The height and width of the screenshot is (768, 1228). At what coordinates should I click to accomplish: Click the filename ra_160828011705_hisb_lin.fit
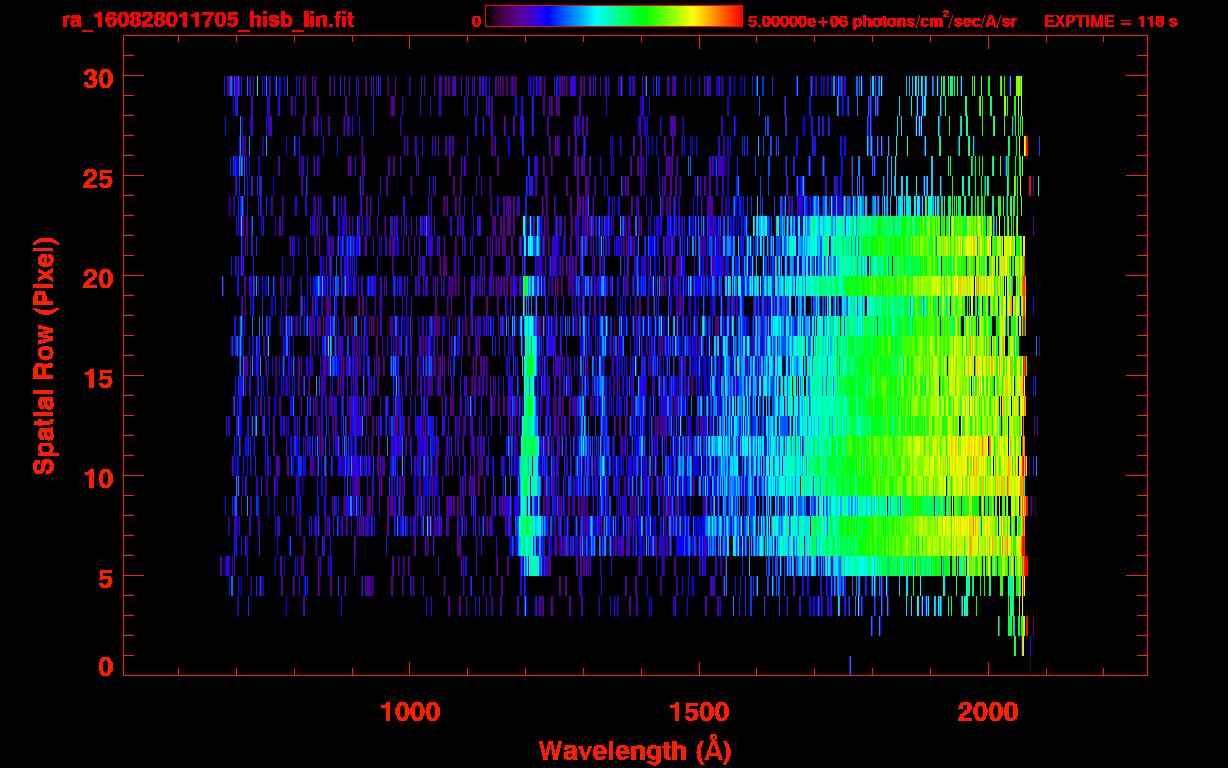point(207,20)
